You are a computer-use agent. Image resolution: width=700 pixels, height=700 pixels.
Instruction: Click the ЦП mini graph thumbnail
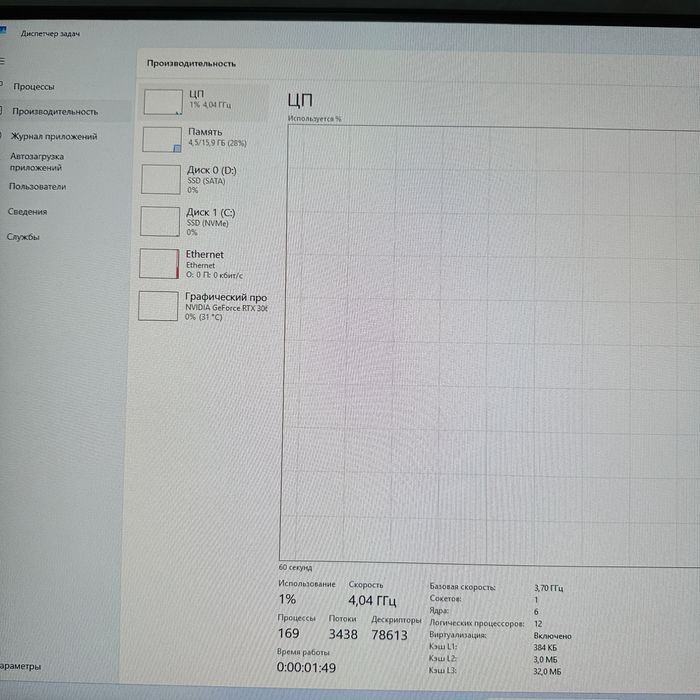point(163,102)
